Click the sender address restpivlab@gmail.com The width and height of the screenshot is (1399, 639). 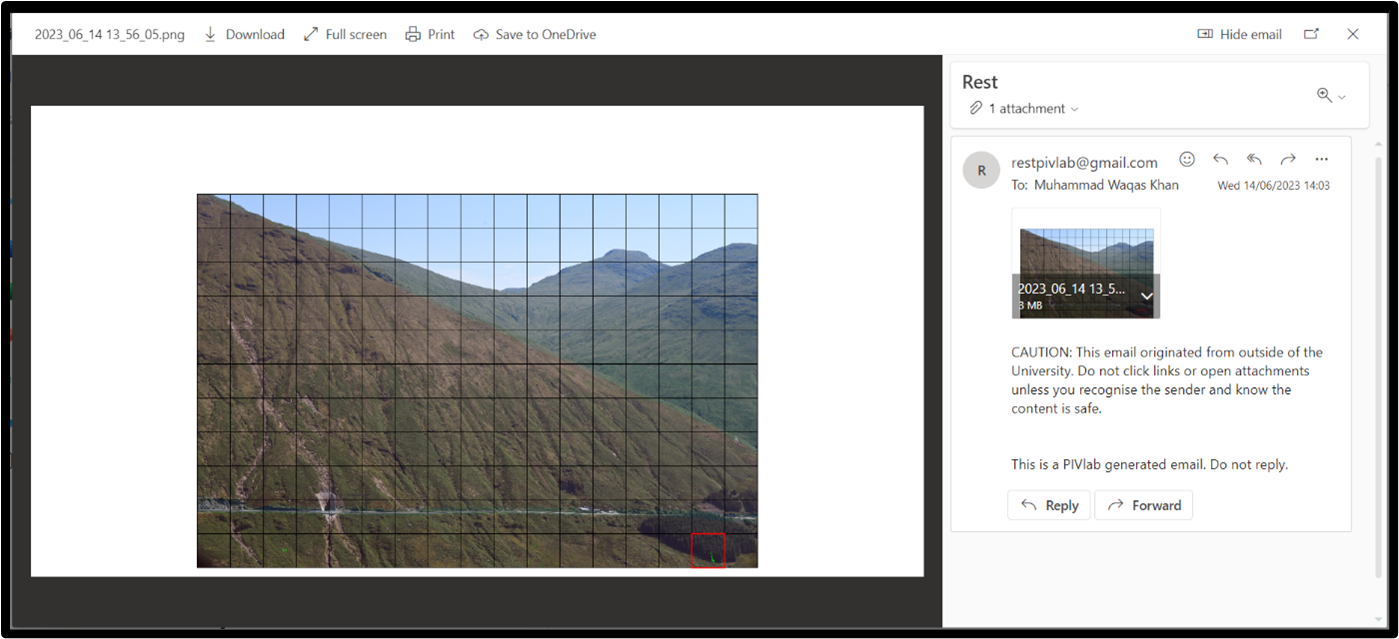pyautogui.click(x=1084, y=162)
